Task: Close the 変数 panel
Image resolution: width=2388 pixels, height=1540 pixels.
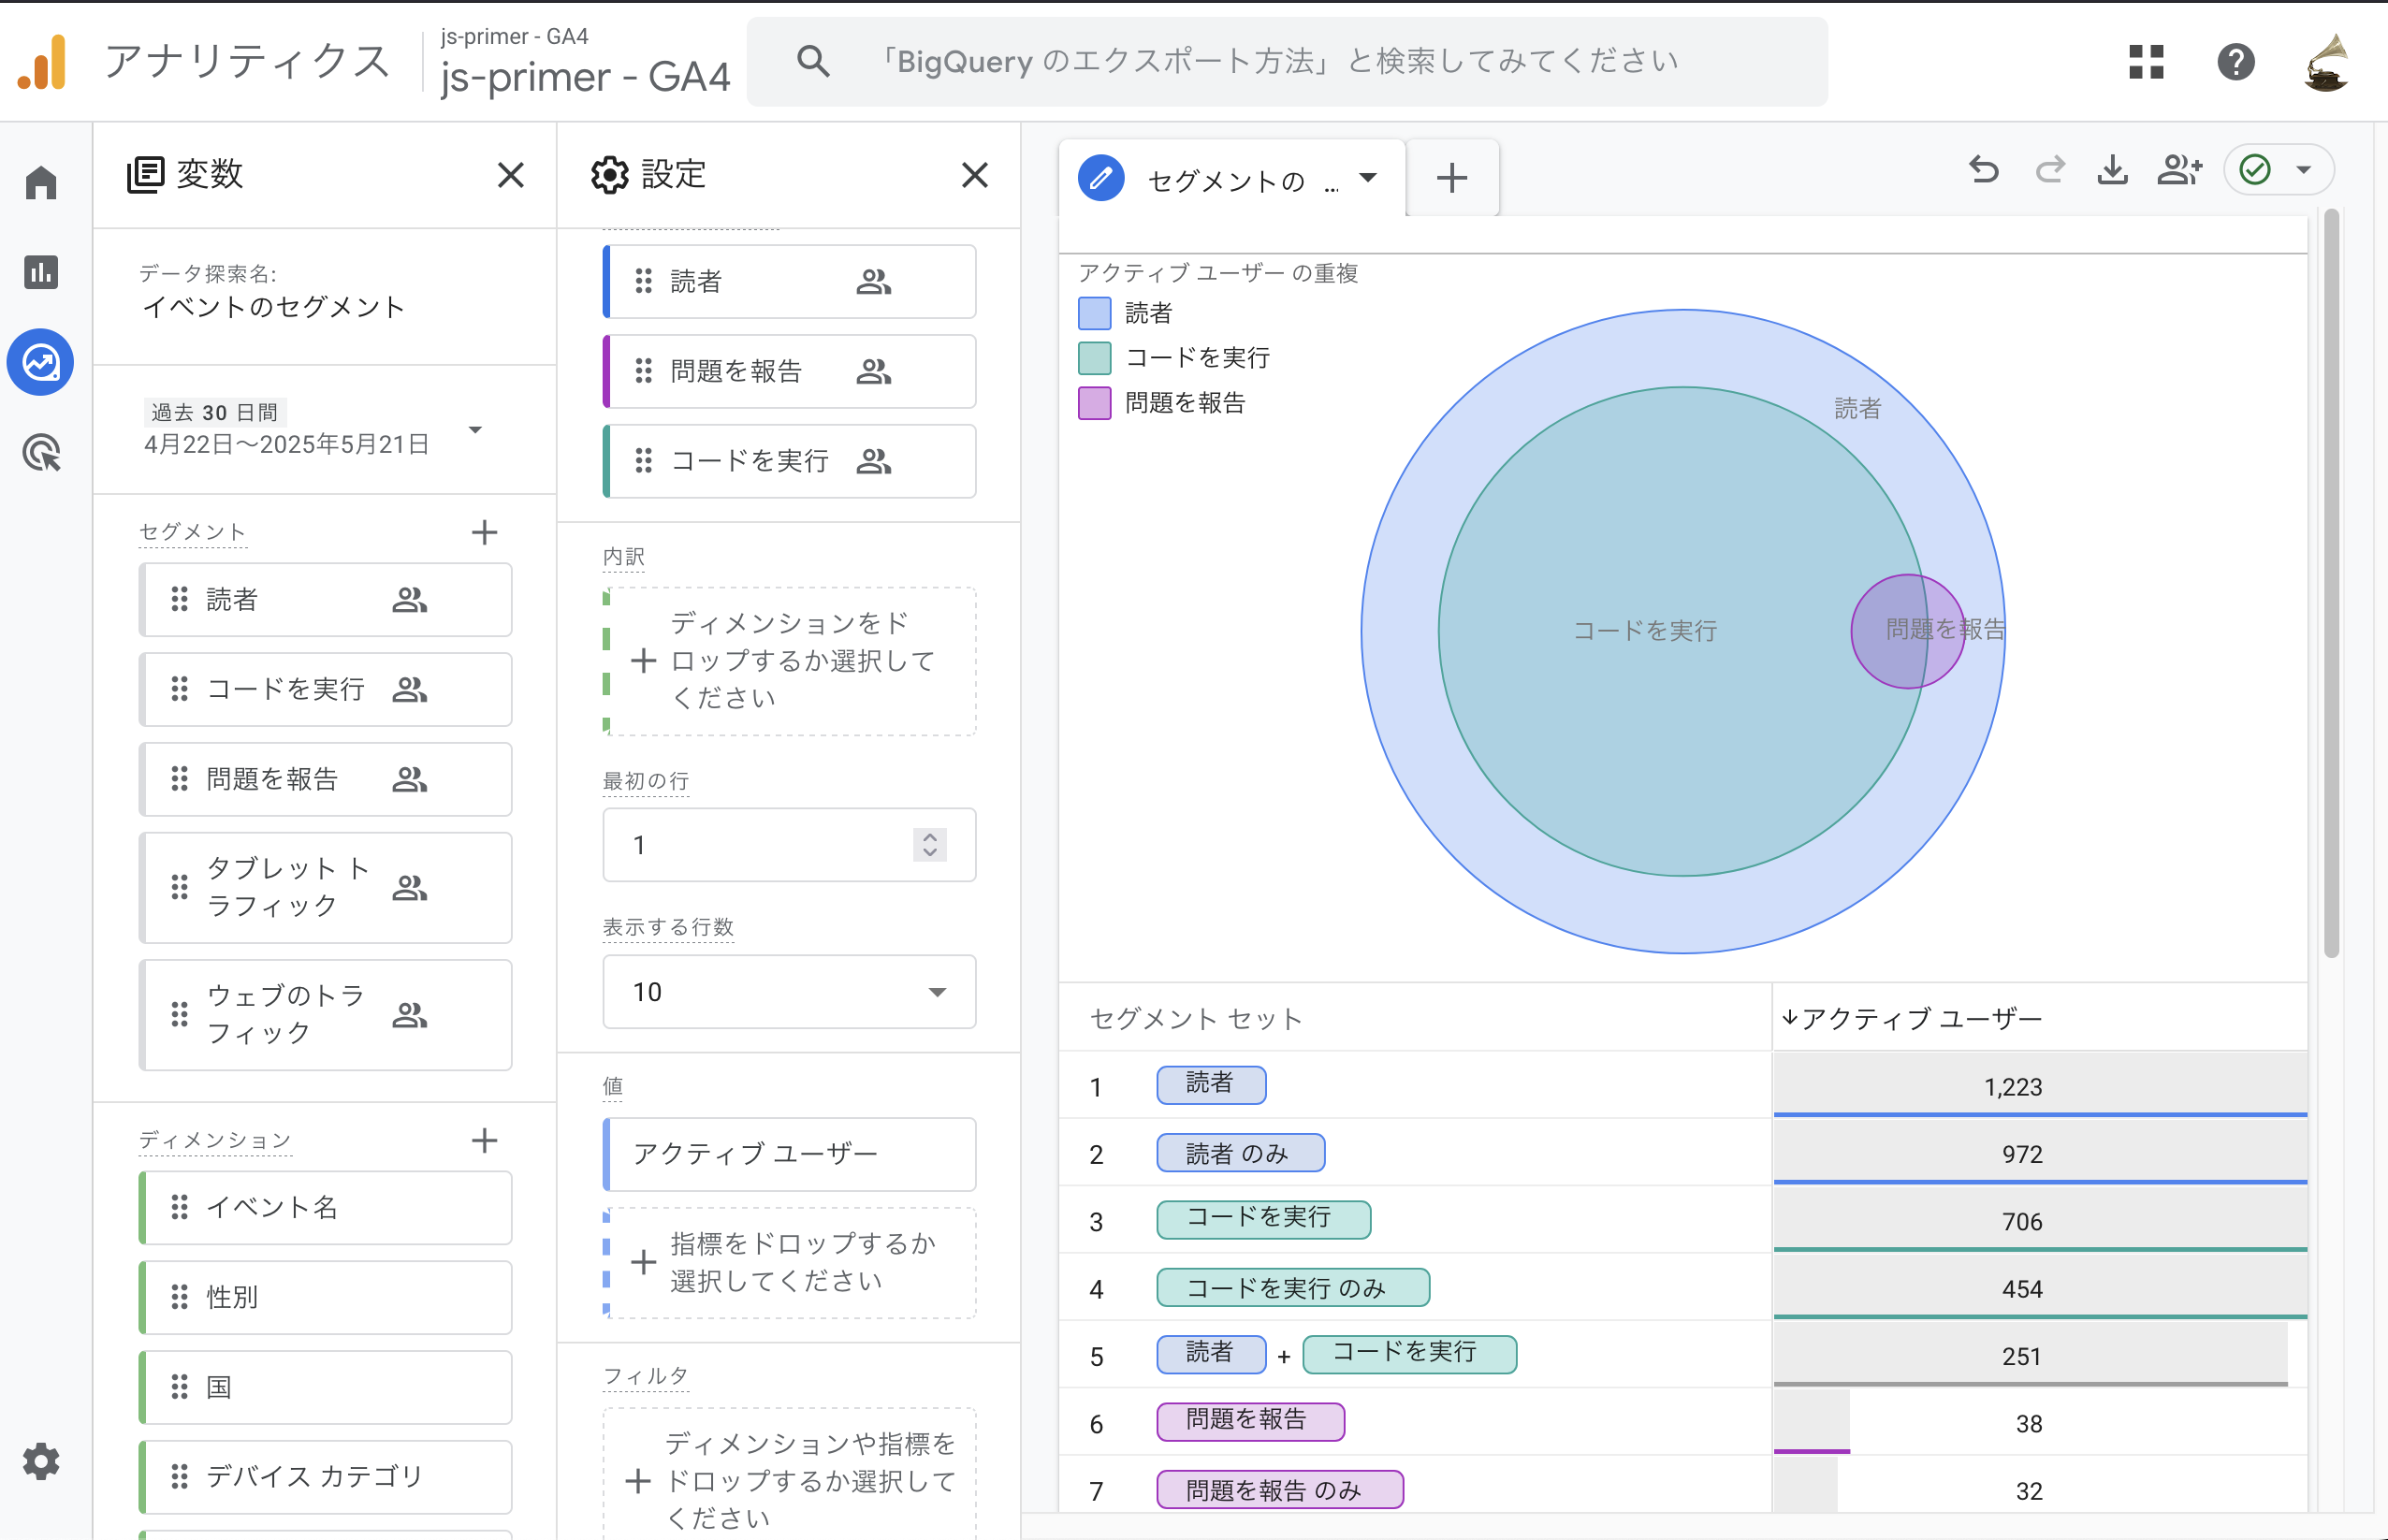Action: click(x=510, y=175)
